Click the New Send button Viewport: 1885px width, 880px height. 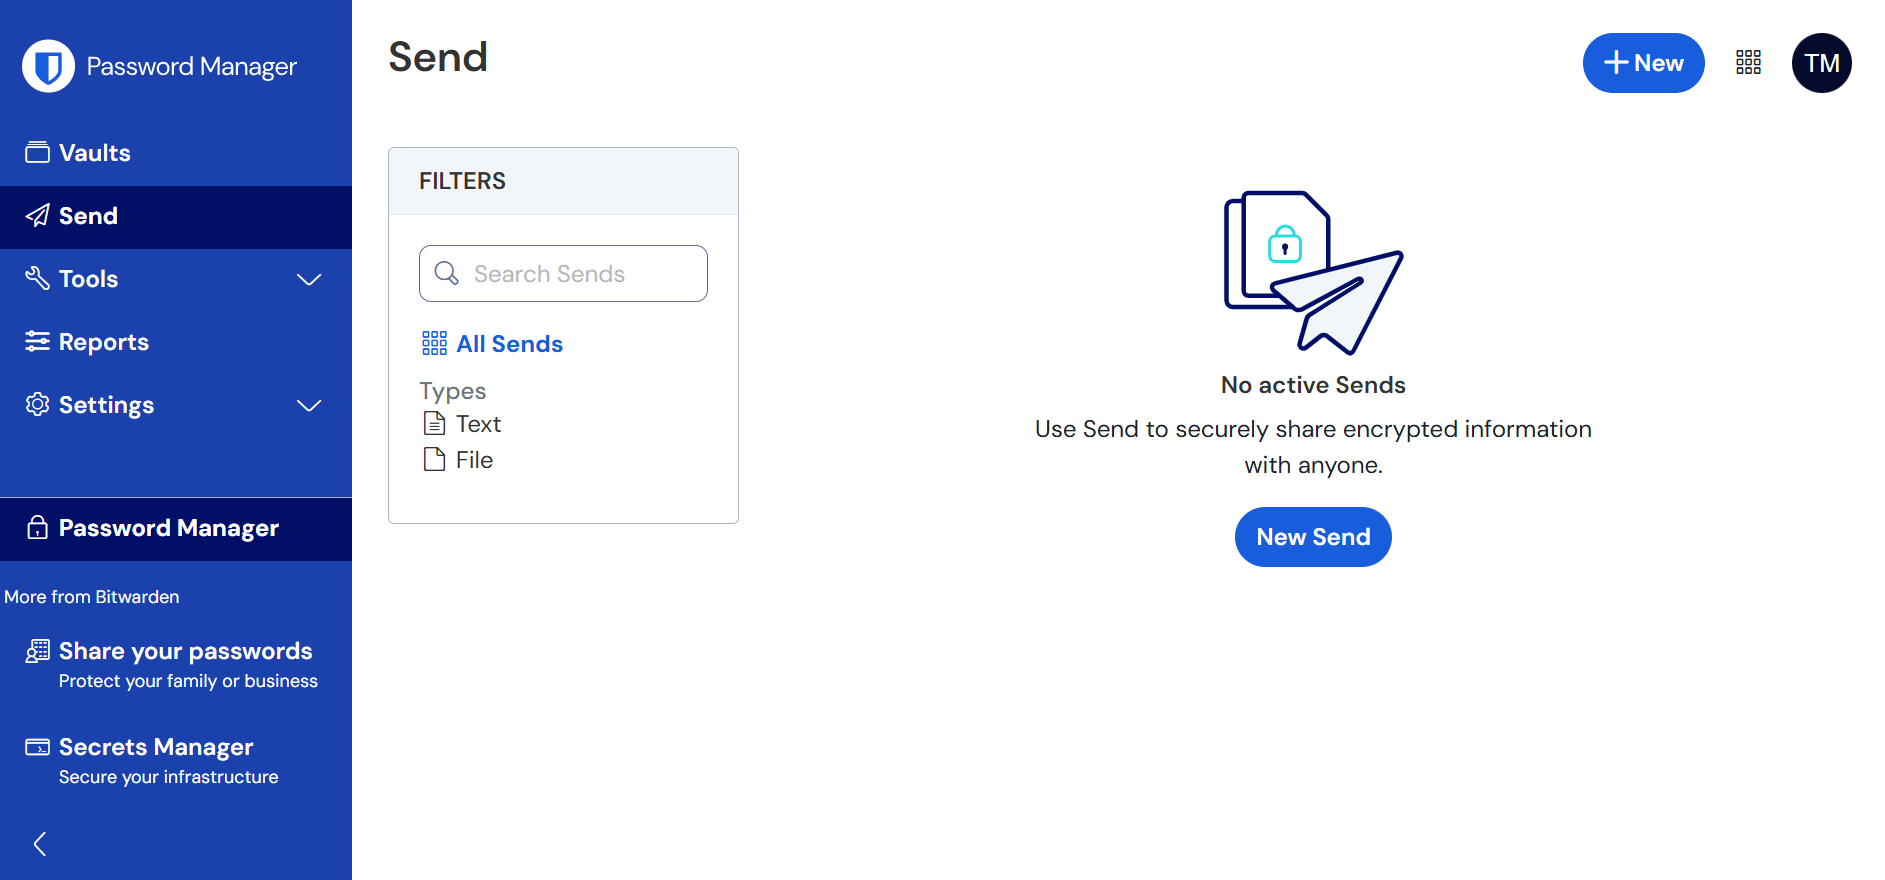[1312, 537]
